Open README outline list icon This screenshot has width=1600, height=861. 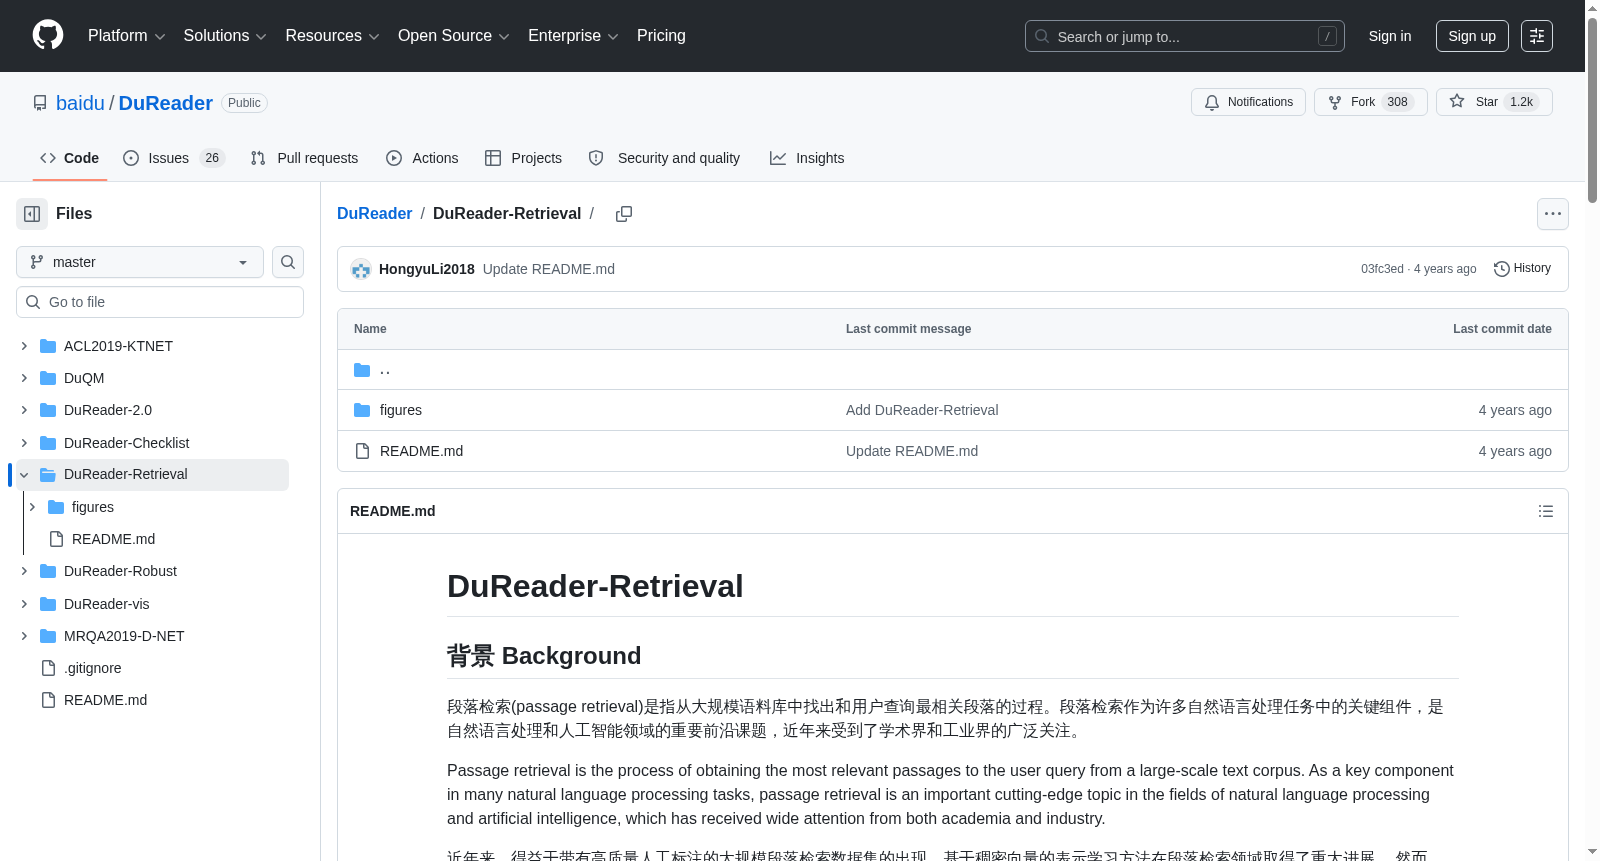pyautogui.click(x=1546, y=511)
